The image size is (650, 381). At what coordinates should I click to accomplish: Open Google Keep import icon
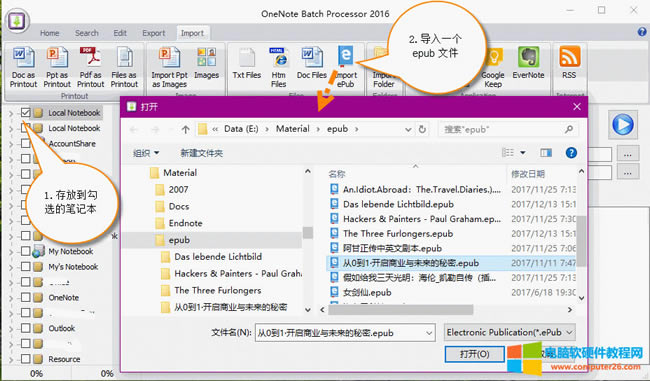coord(493,58)
